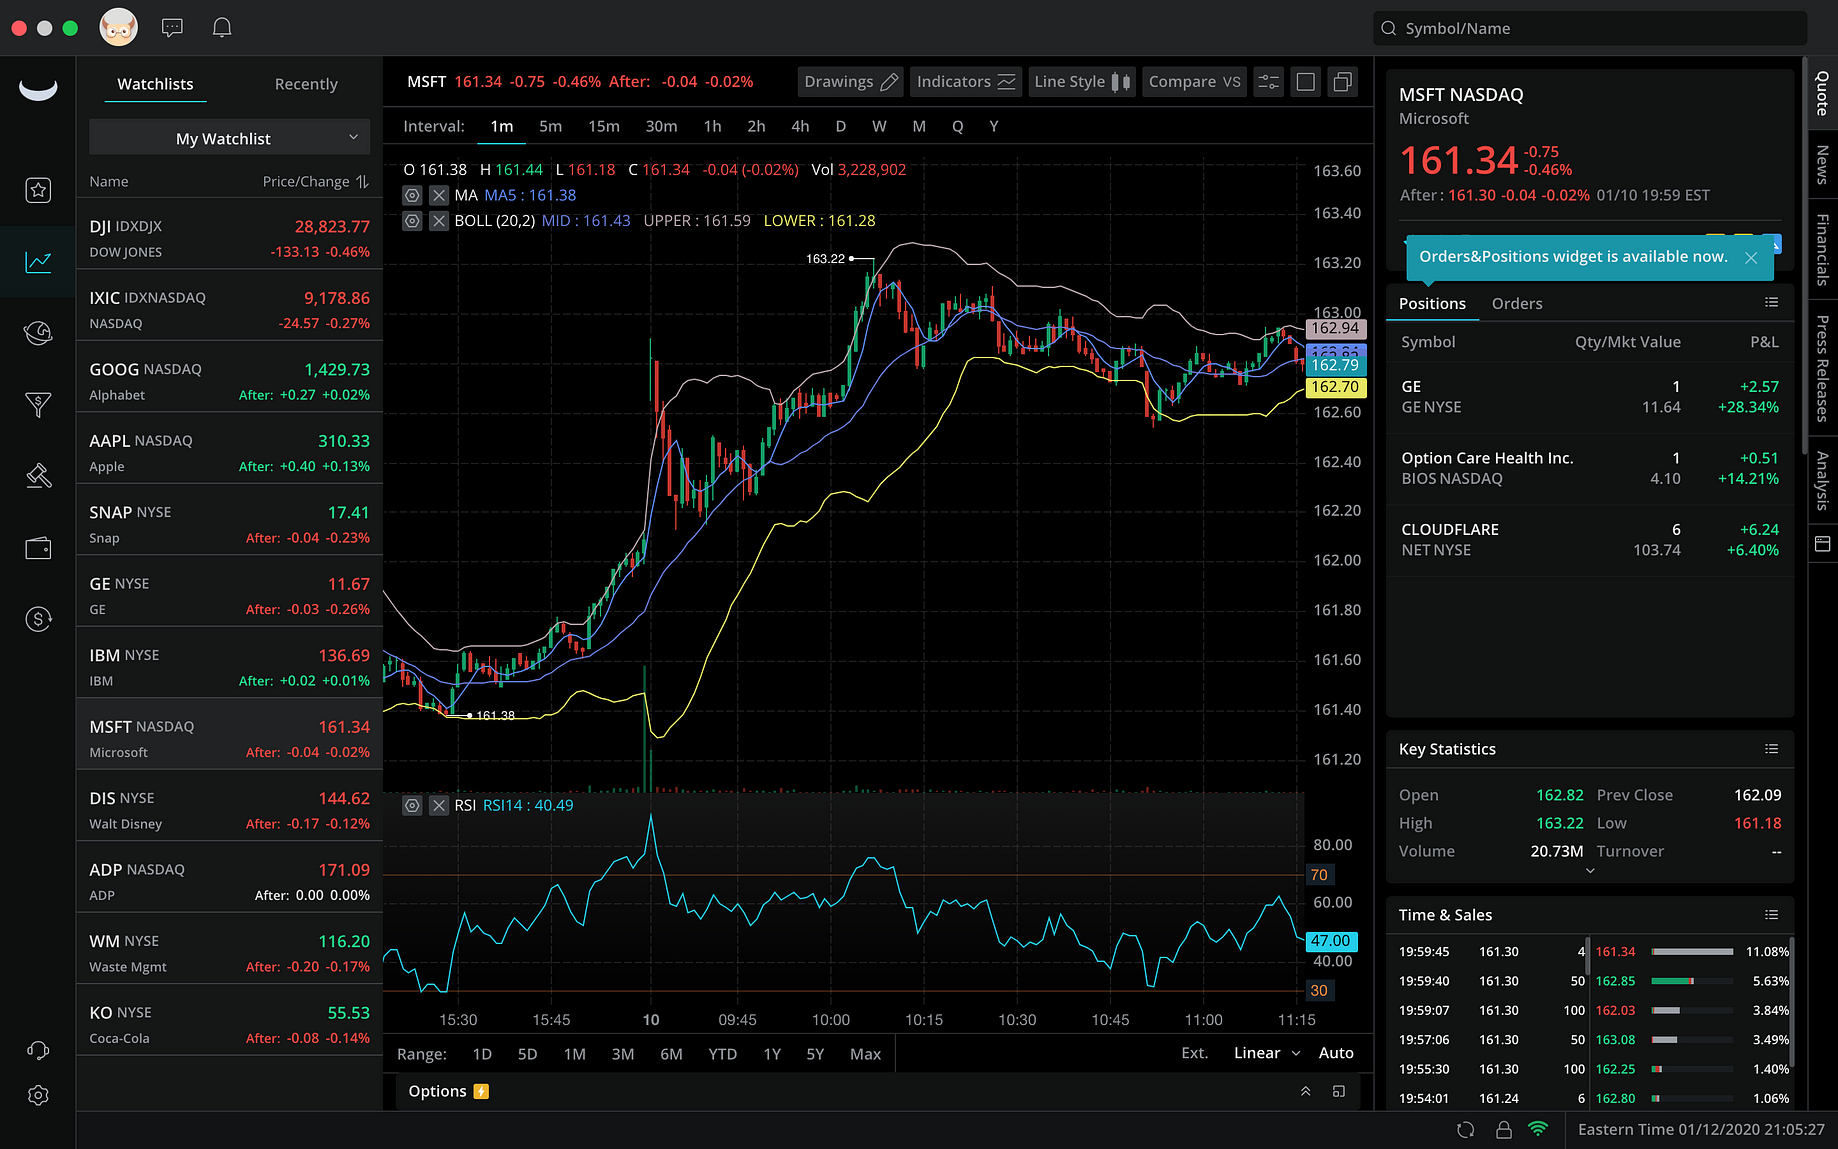Open the Financials side tab
Viewport: 1838px width, 1149px height.
1822,250
